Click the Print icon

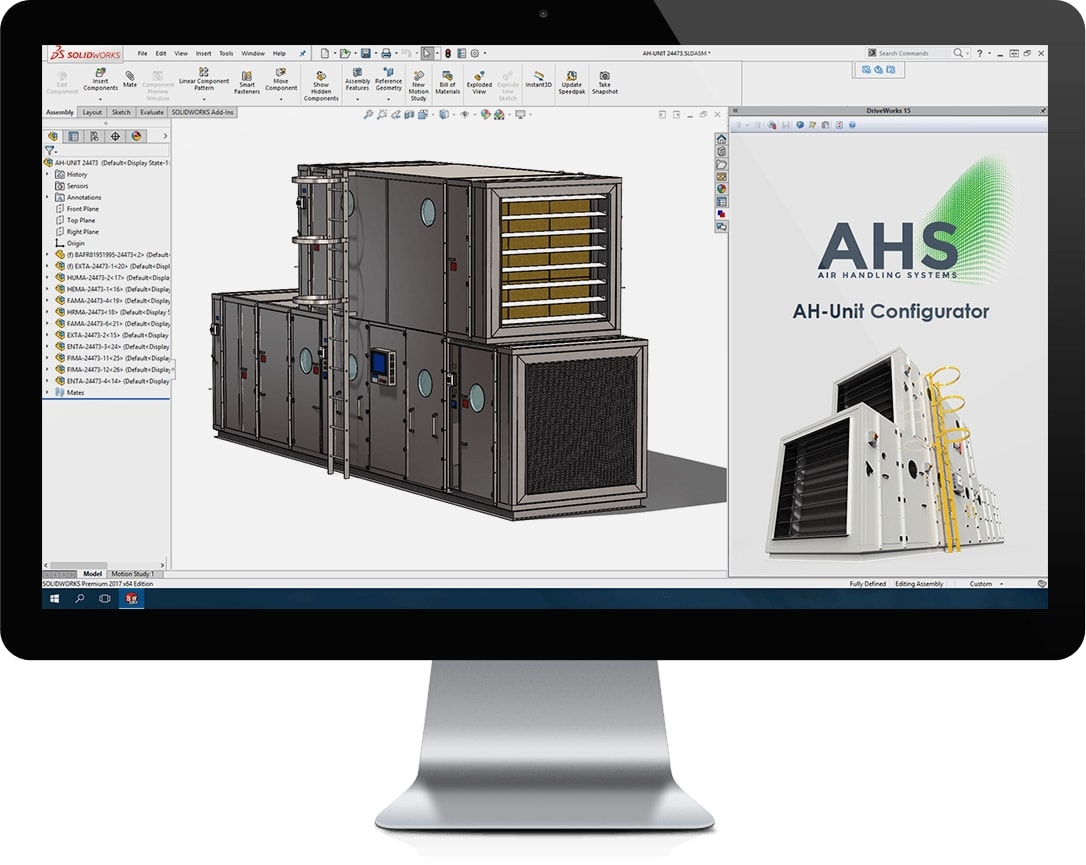[386, 53]
